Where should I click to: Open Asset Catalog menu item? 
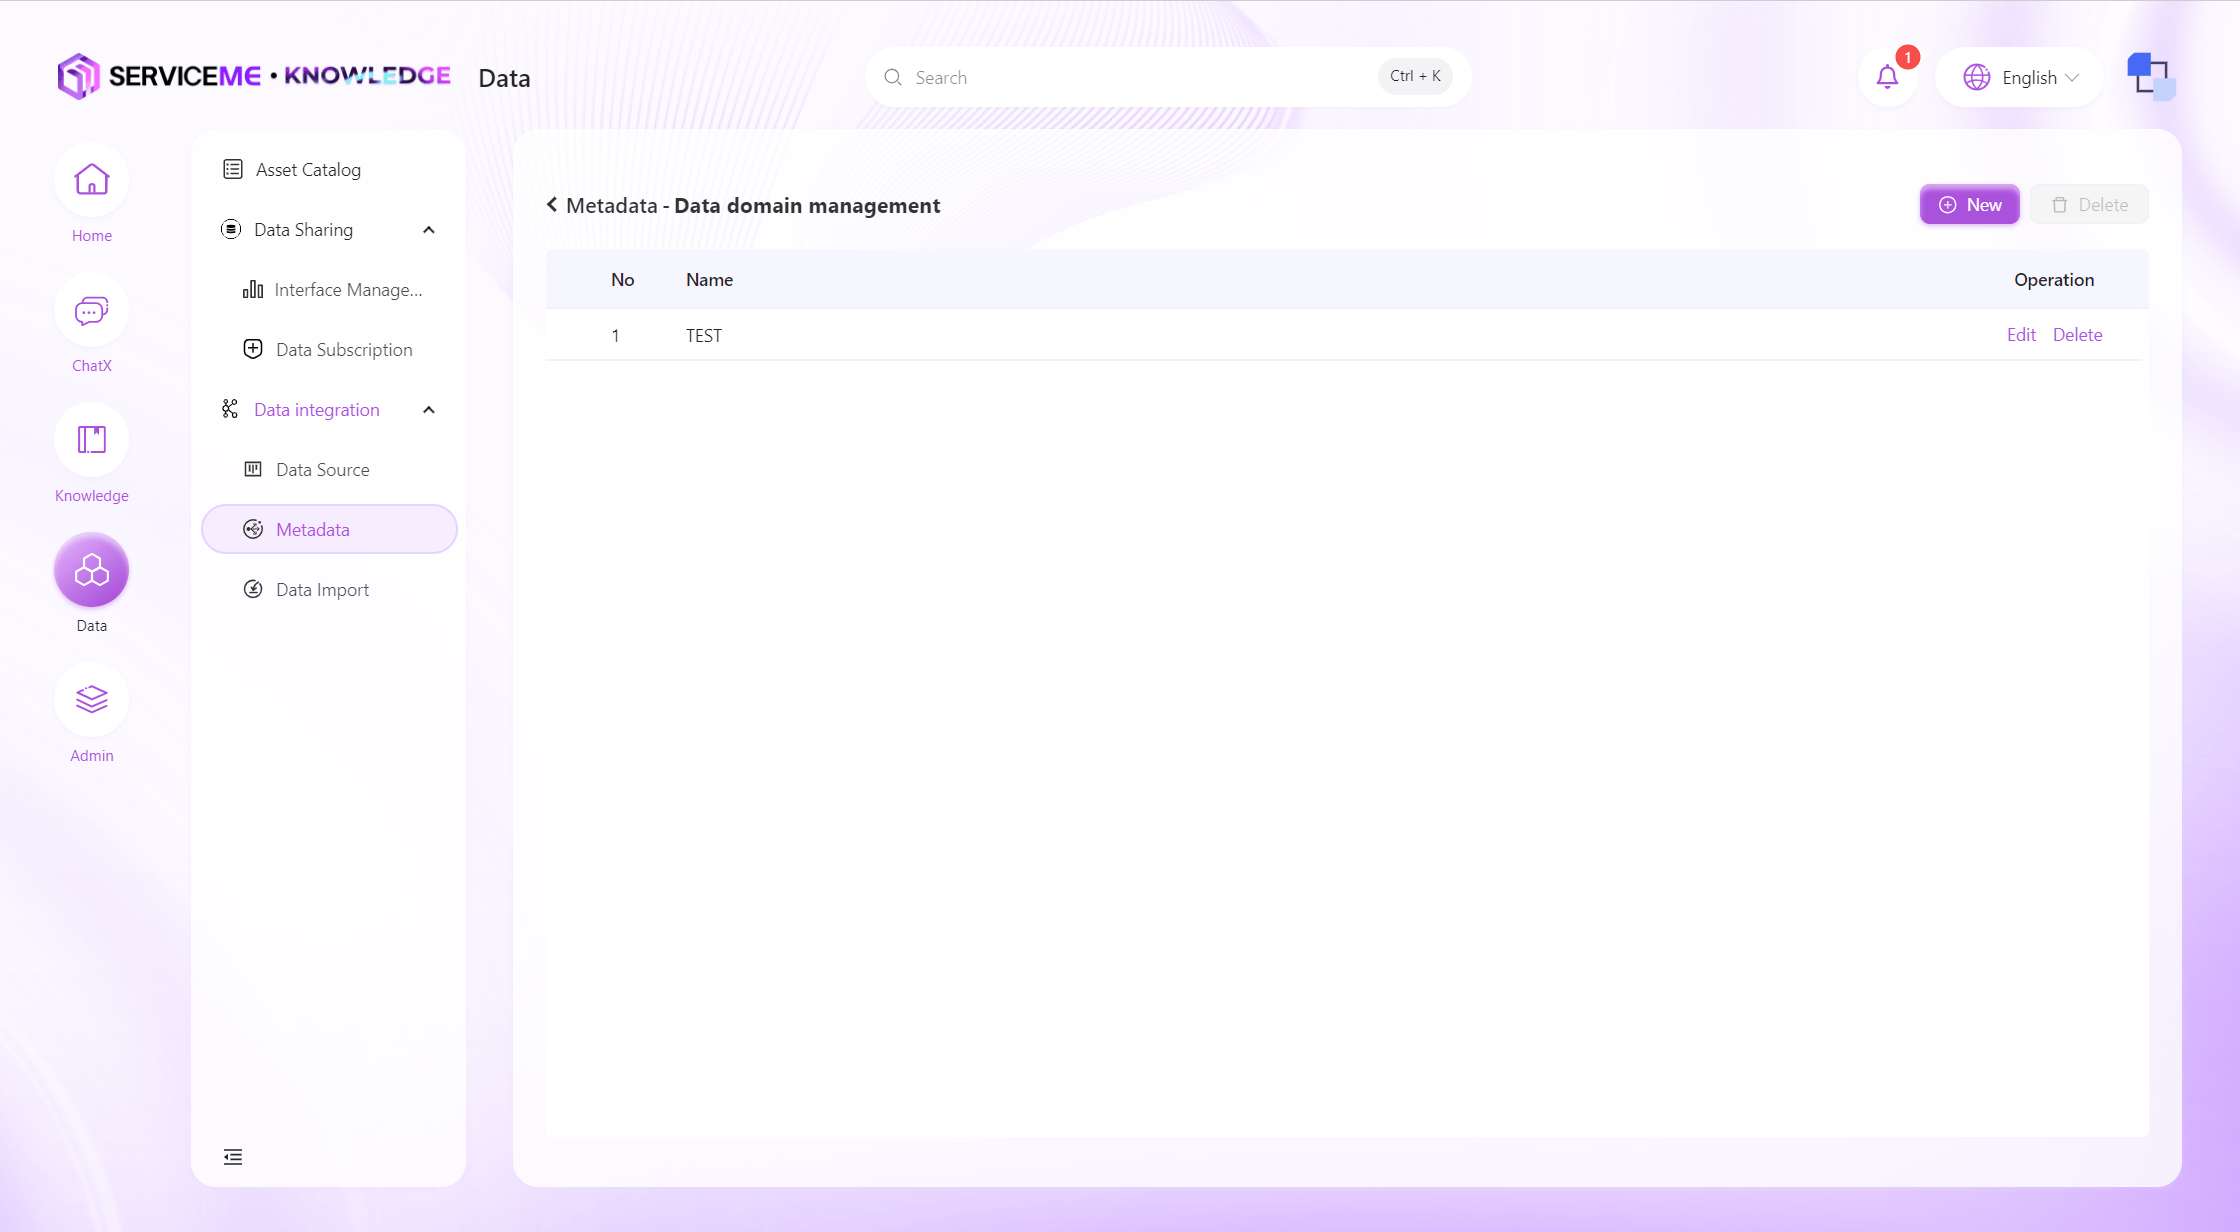307,170
